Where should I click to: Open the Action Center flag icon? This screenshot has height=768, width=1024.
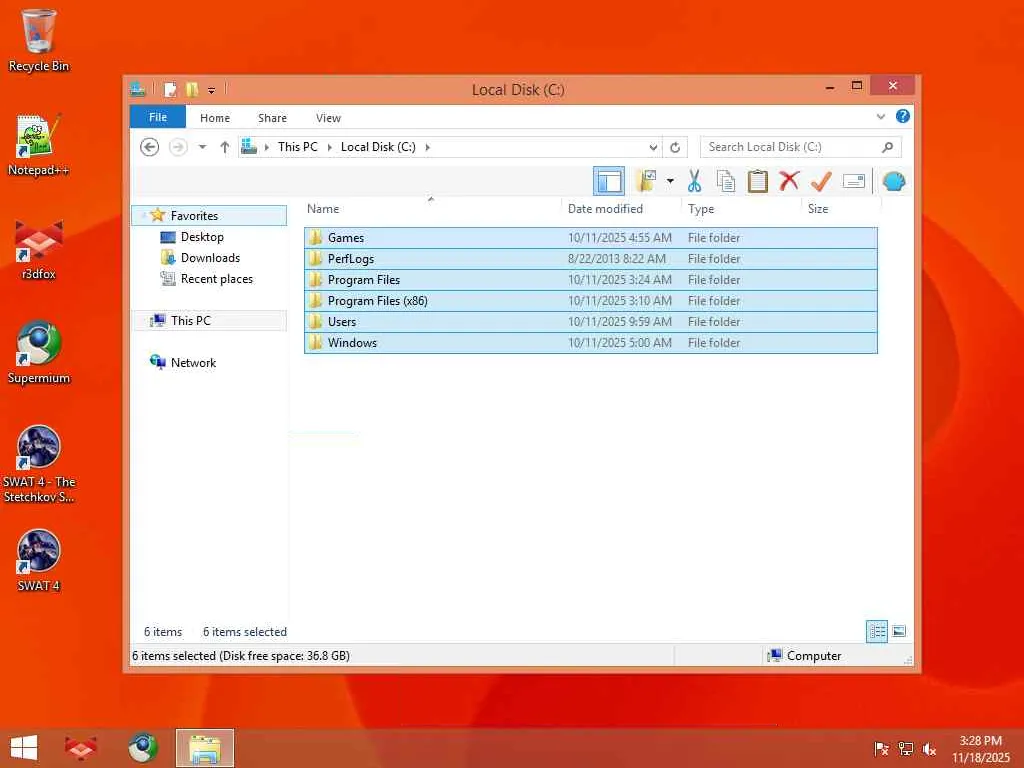coord(881,749)
